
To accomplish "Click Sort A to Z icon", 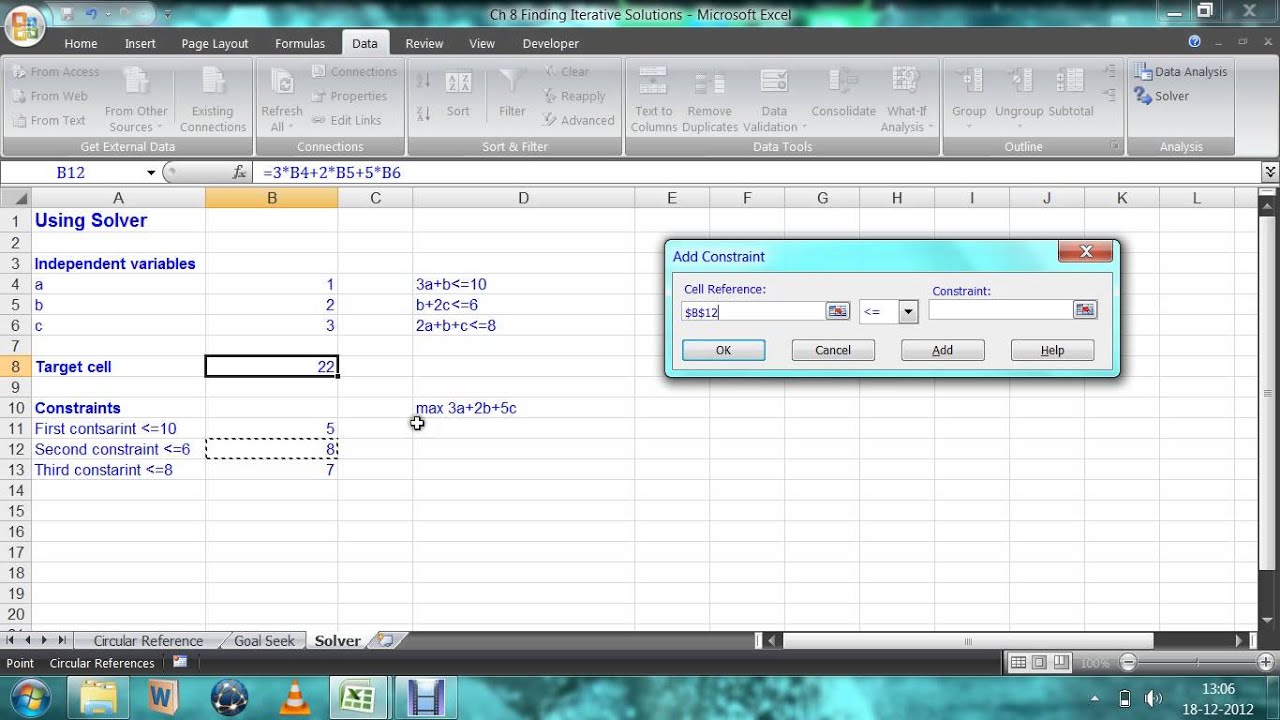I will [x=423, y=81].
